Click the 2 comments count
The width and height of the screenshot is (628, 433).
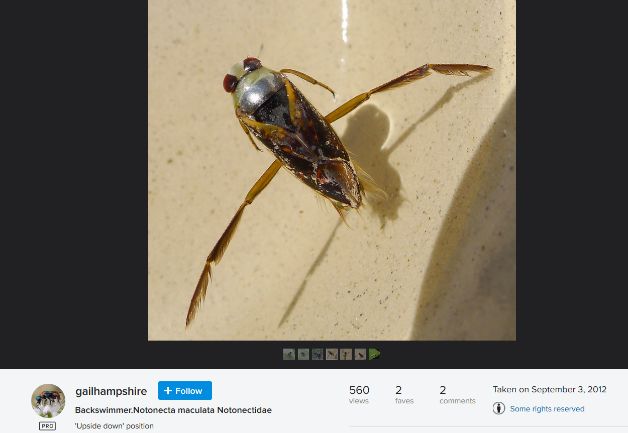pos(457,395)
